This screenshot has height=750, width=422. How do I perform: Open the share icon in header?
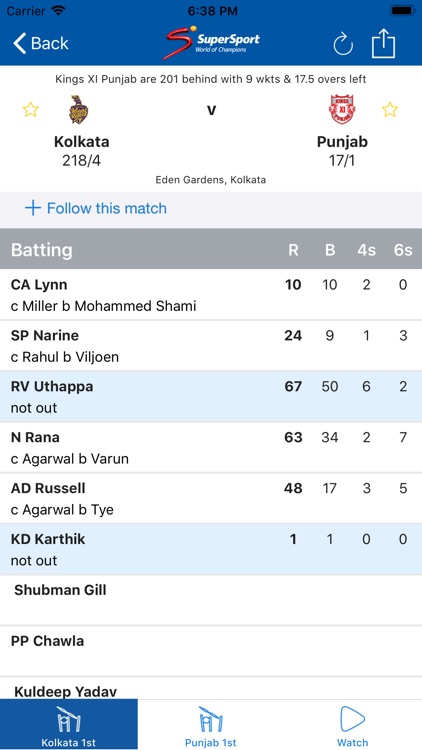pos(384,43)
